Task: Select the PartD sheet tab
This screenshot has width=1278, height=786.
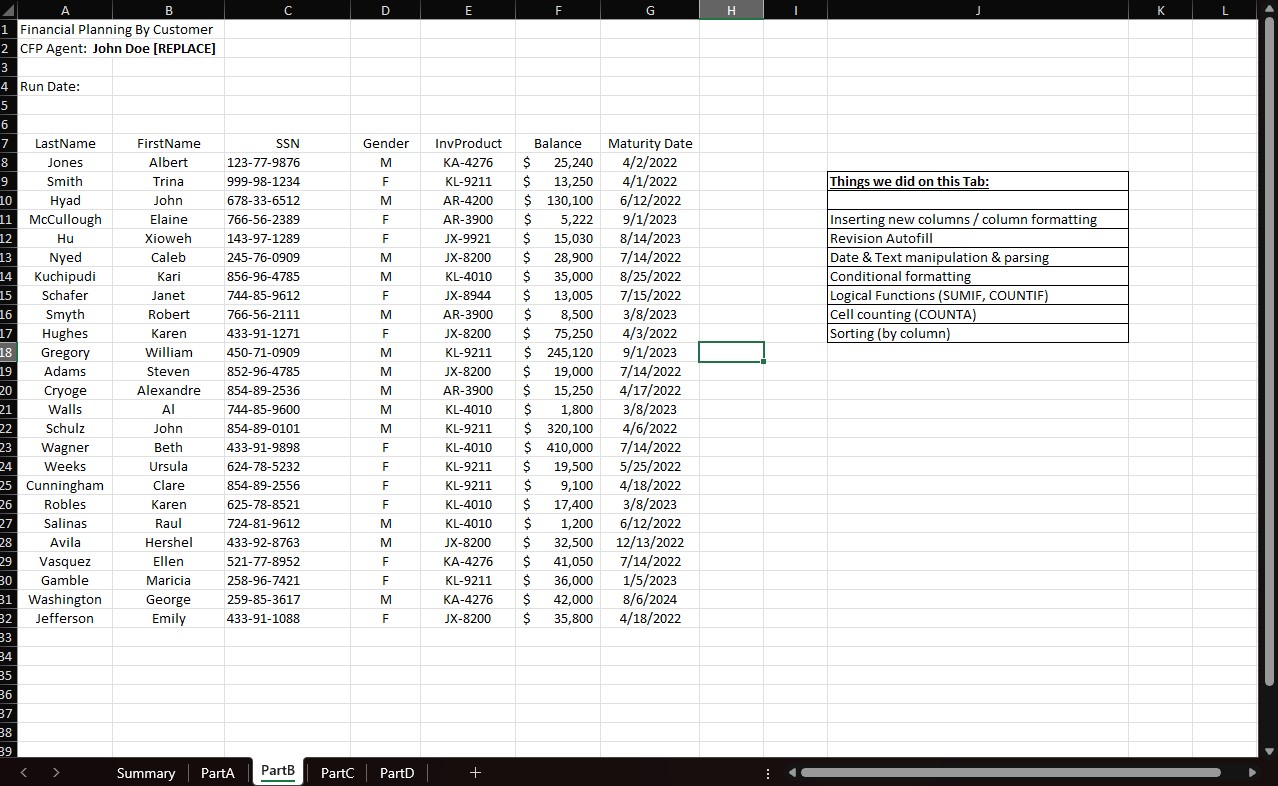Action: (x=396, y=772)
